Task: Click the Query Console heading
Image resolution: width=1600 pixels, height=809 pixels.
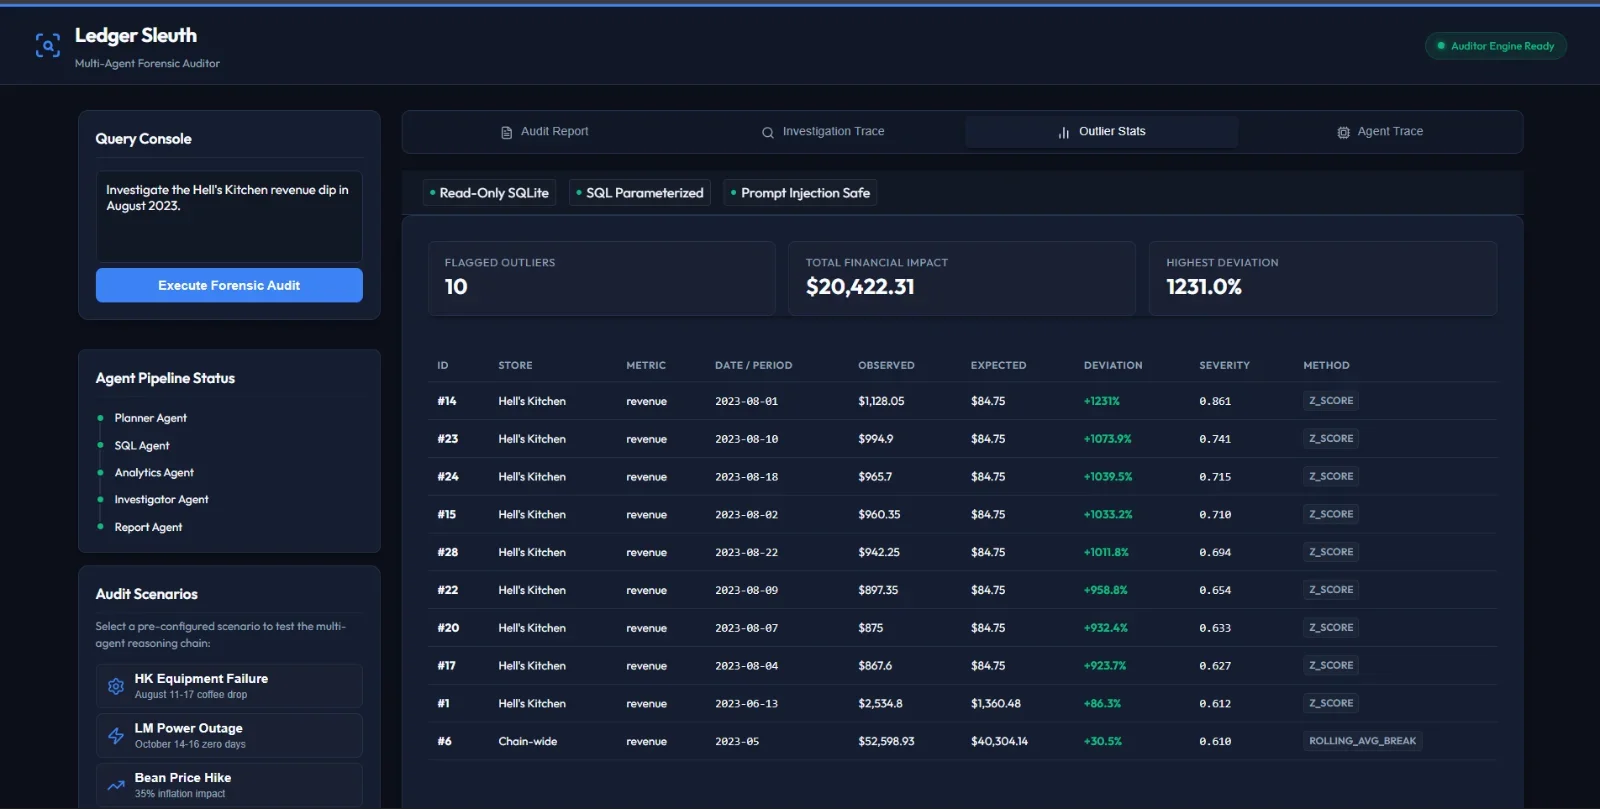Action: coord(143,139)
